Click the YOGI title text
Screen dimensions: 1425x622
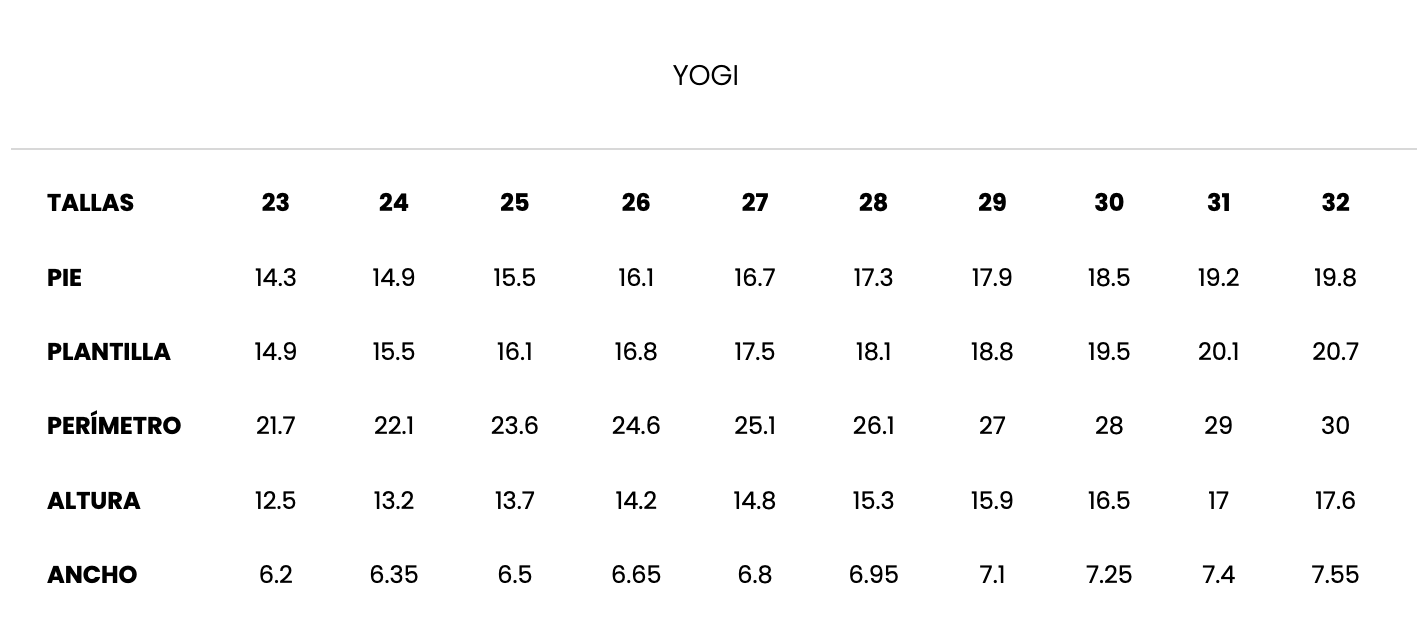click(x=705, y=76)
